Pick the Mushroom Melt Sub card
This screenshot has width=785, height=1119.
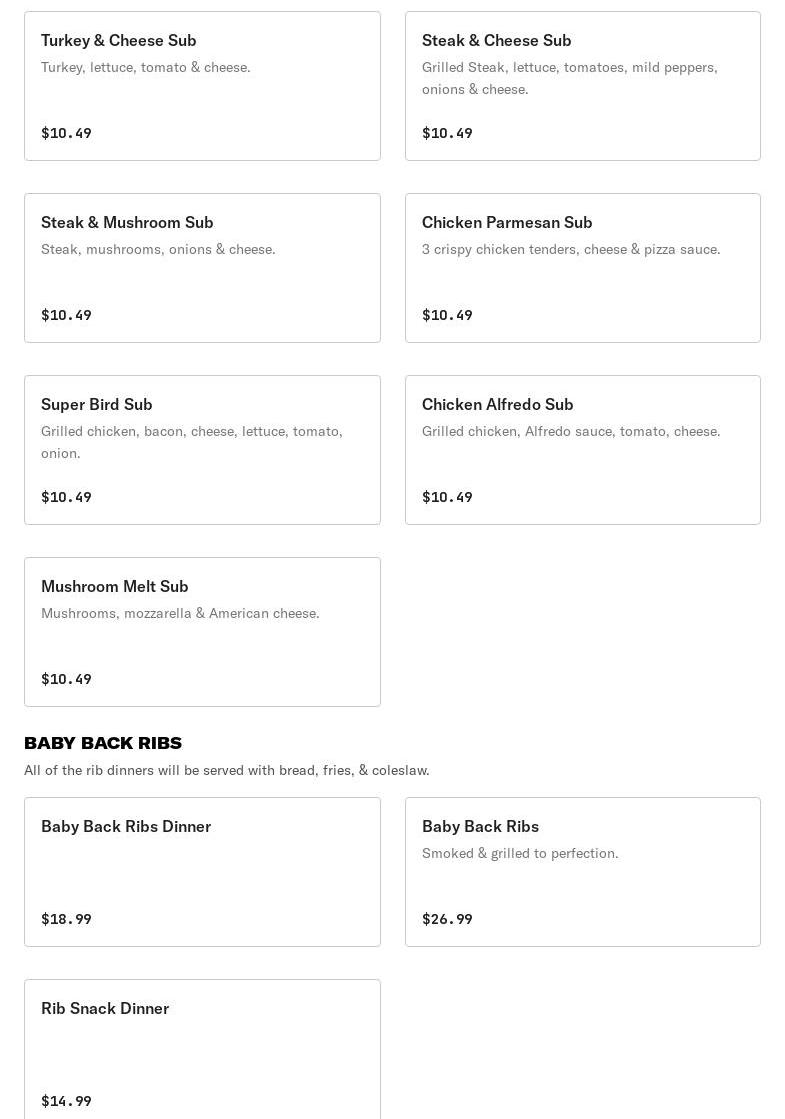[202, 632]
